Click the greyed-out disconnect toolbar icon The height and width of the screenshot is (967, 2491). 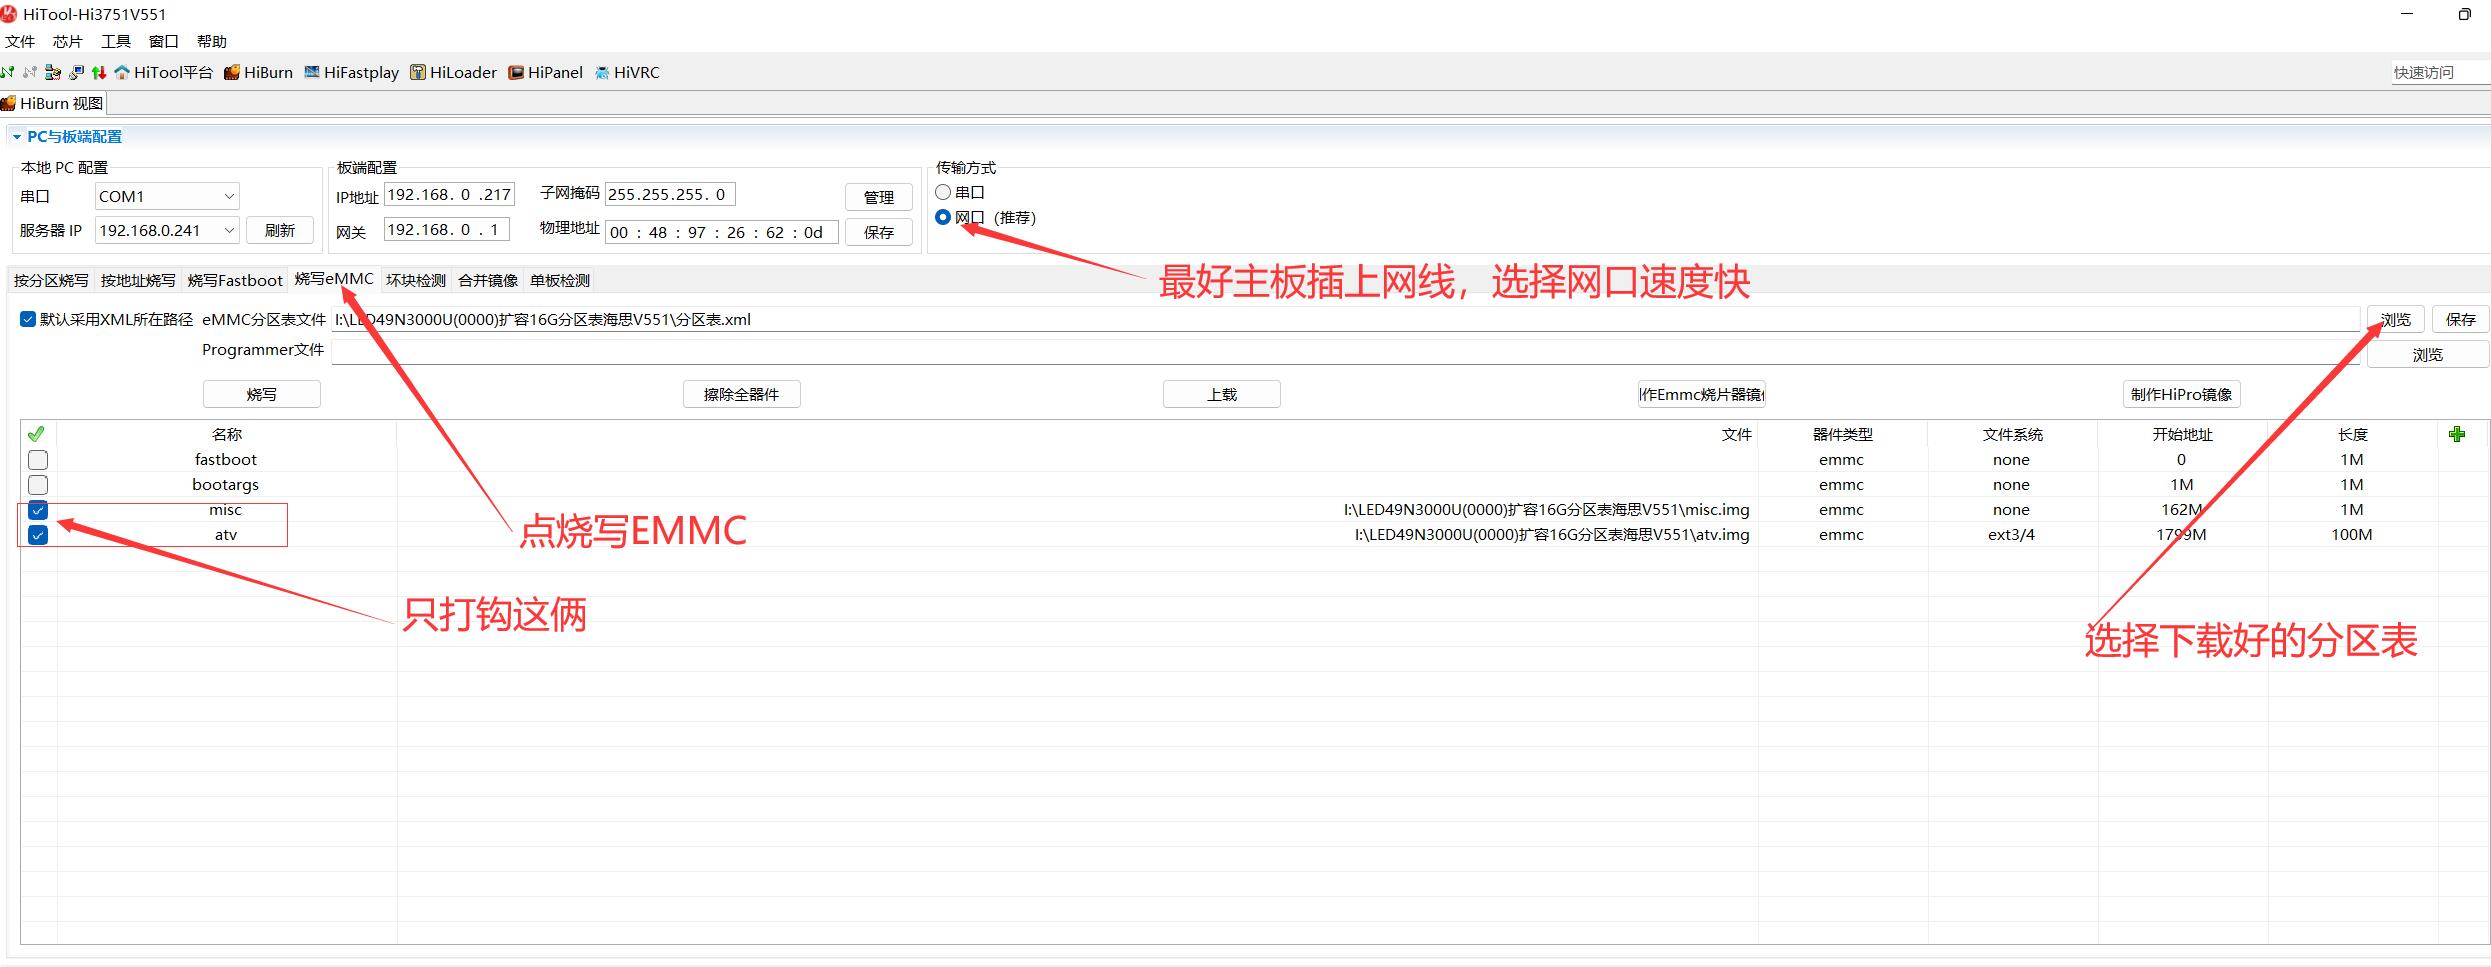tap(30, 72)
